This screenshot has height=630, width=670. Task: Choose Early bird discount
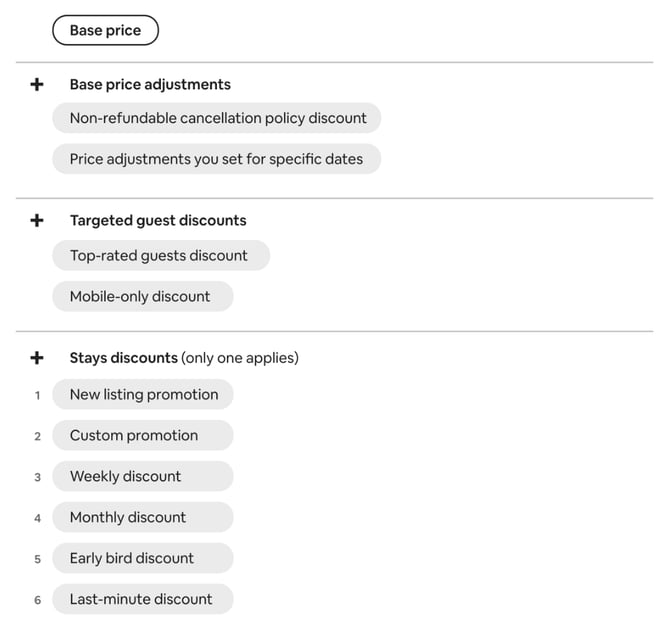pyautogui.click(x=143, y=559)
